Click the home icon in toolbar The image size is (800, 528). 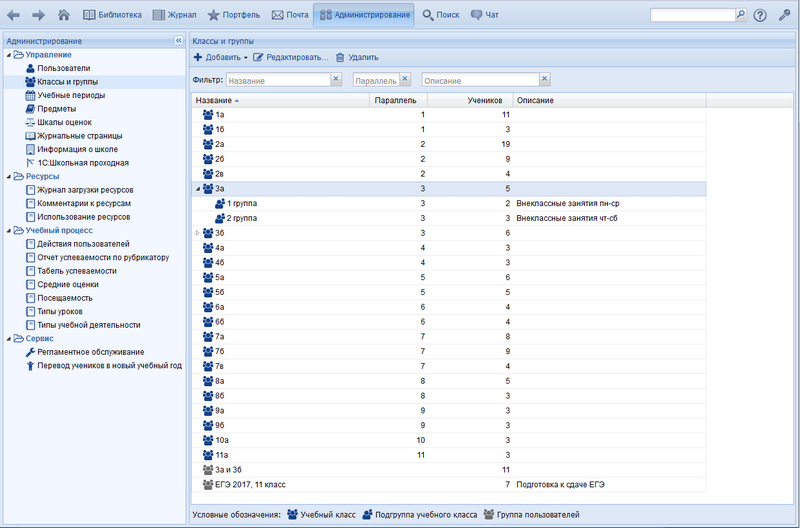coord(64,15)
